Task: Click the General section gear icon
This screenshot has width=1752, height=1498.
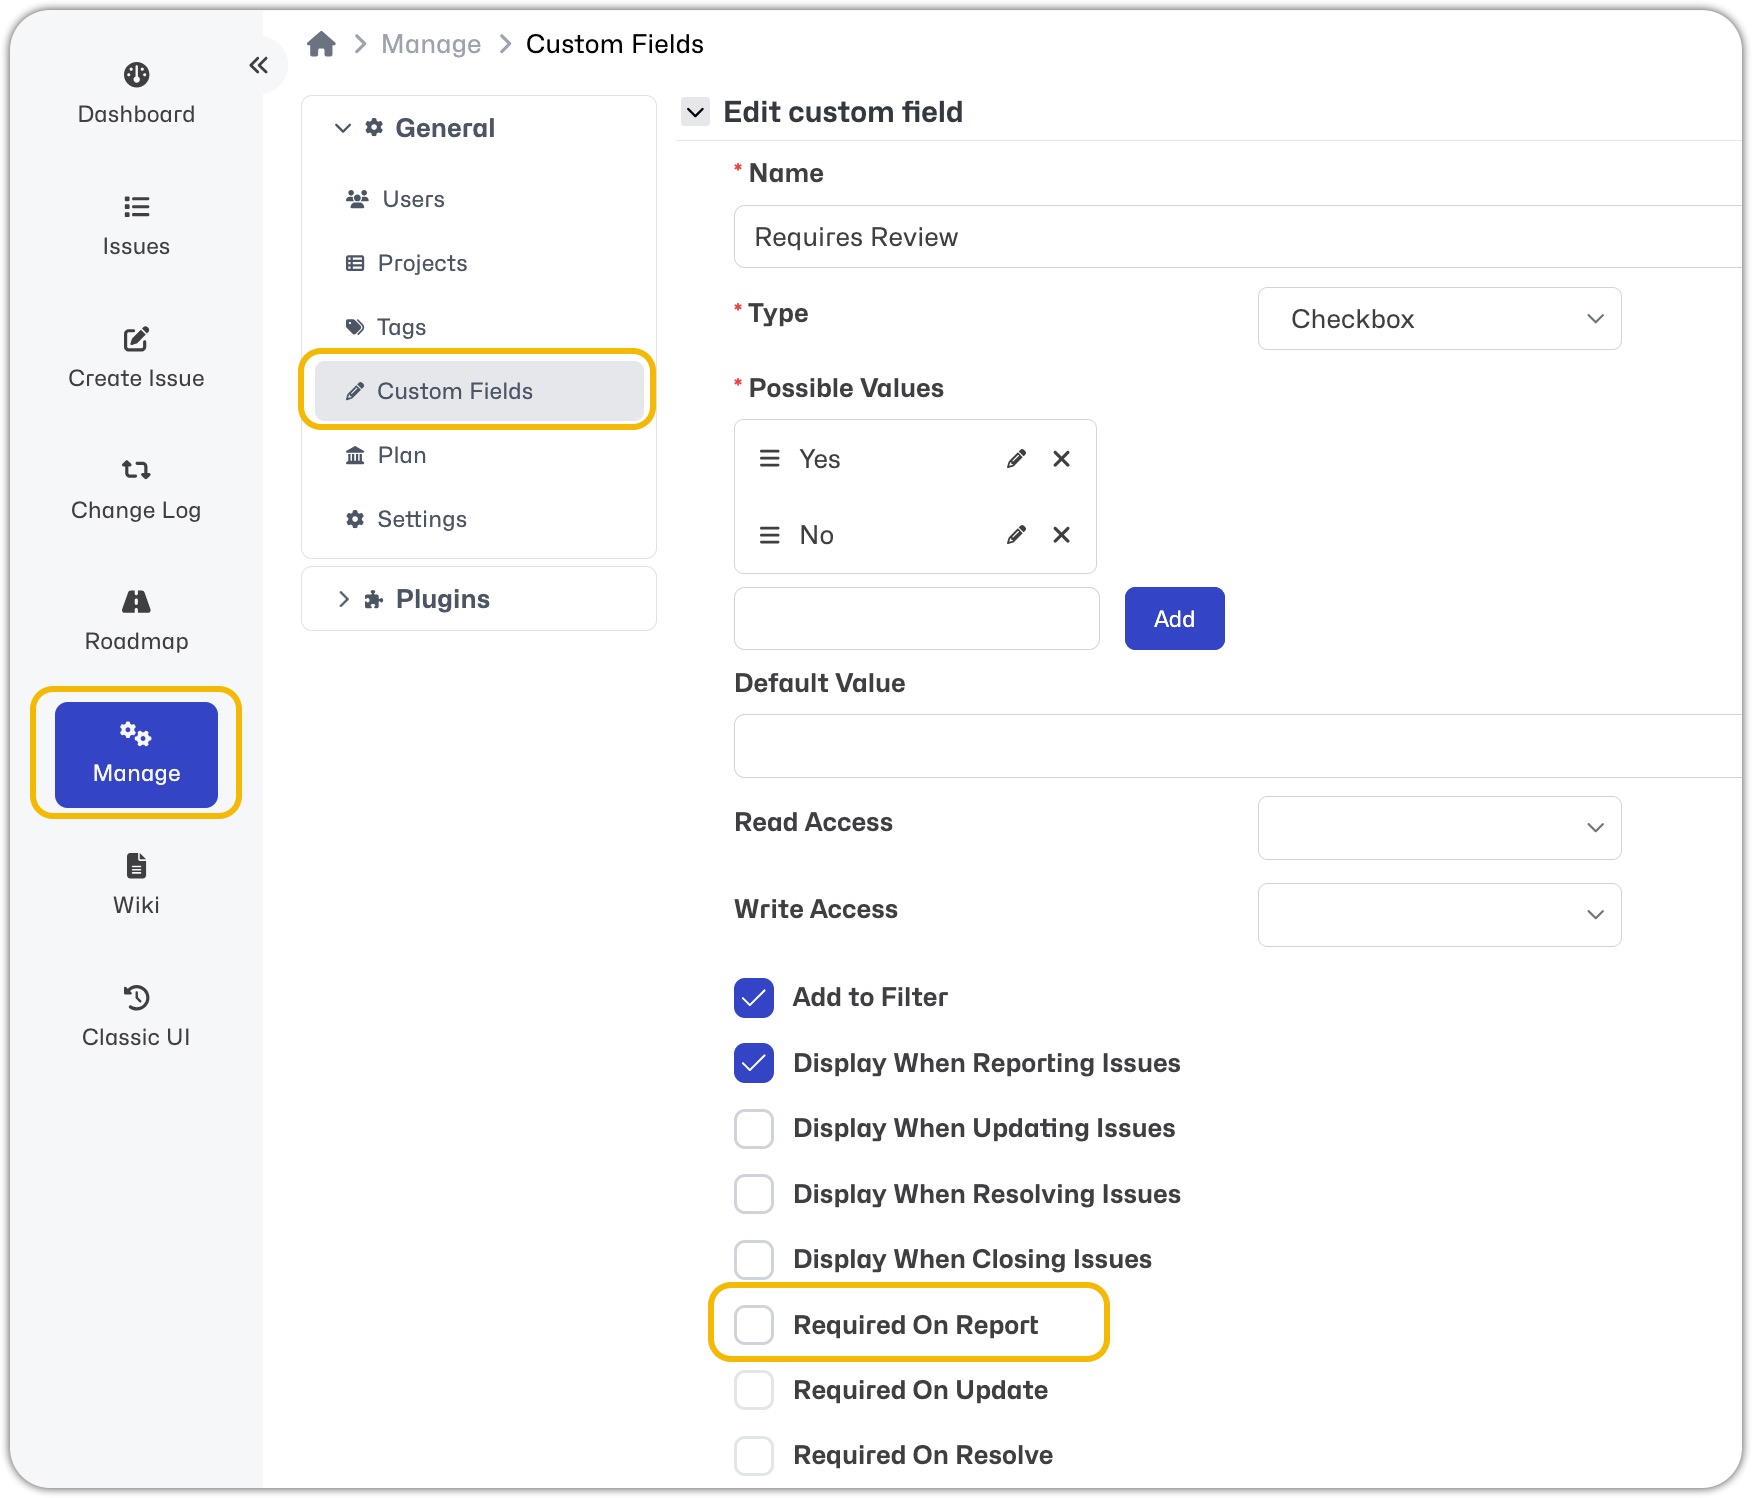Action: 374,127
